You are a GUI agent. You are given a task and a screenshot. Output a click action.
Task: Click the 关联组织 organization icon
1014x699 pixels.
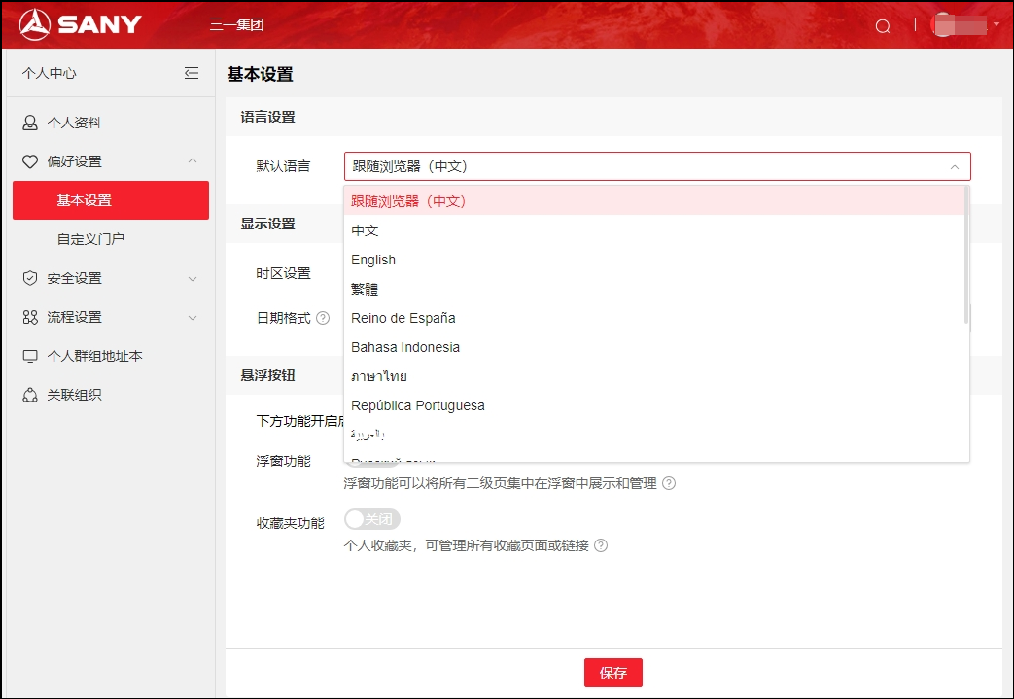pos(30,395)
